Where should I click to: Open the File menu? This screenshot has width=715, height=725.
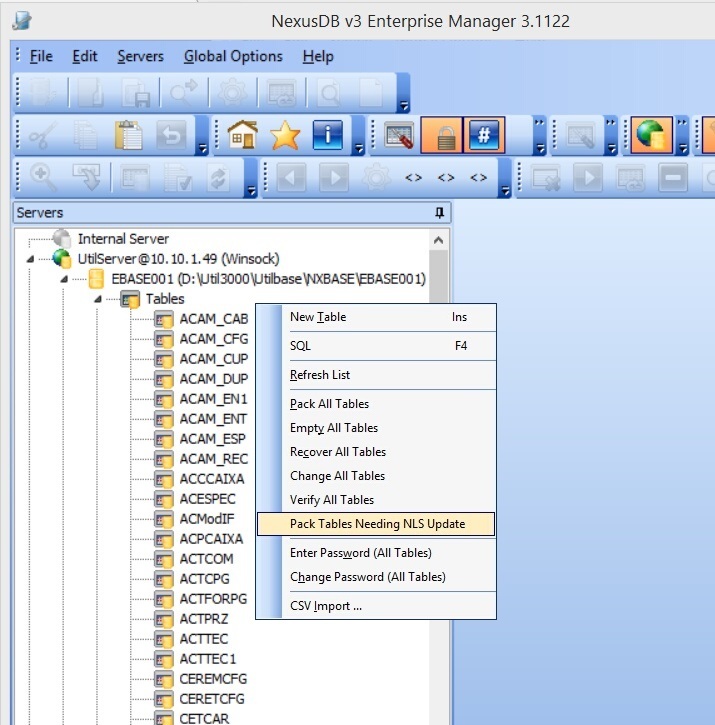pos(41,56)
